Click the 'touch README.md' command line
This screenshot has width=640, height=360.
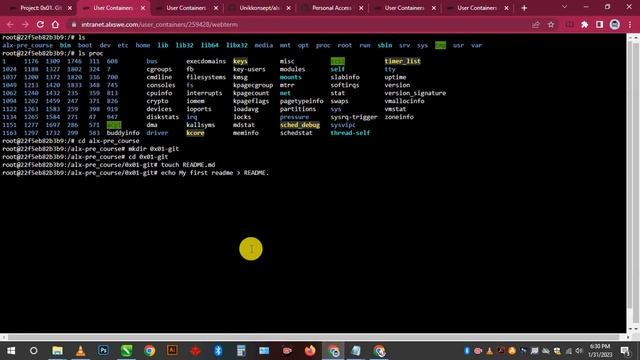188,165
